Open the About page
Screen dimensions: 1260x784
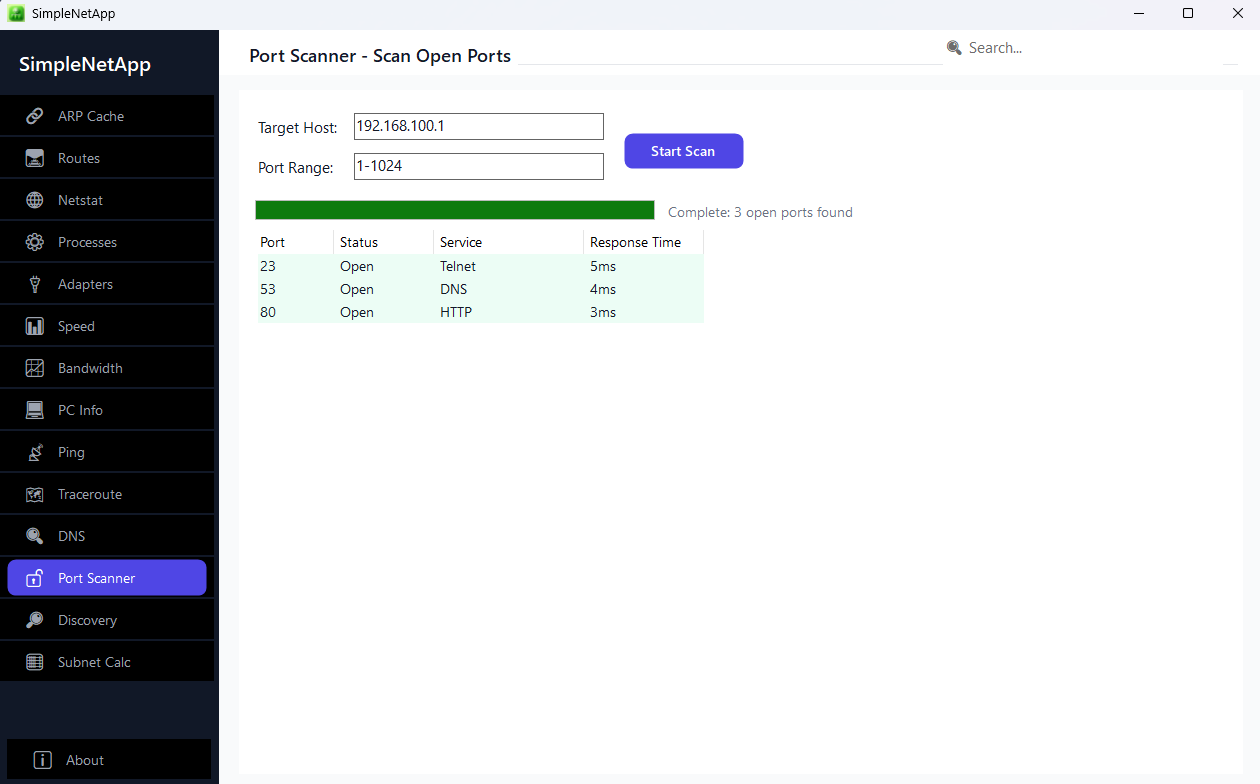point(109,760)
